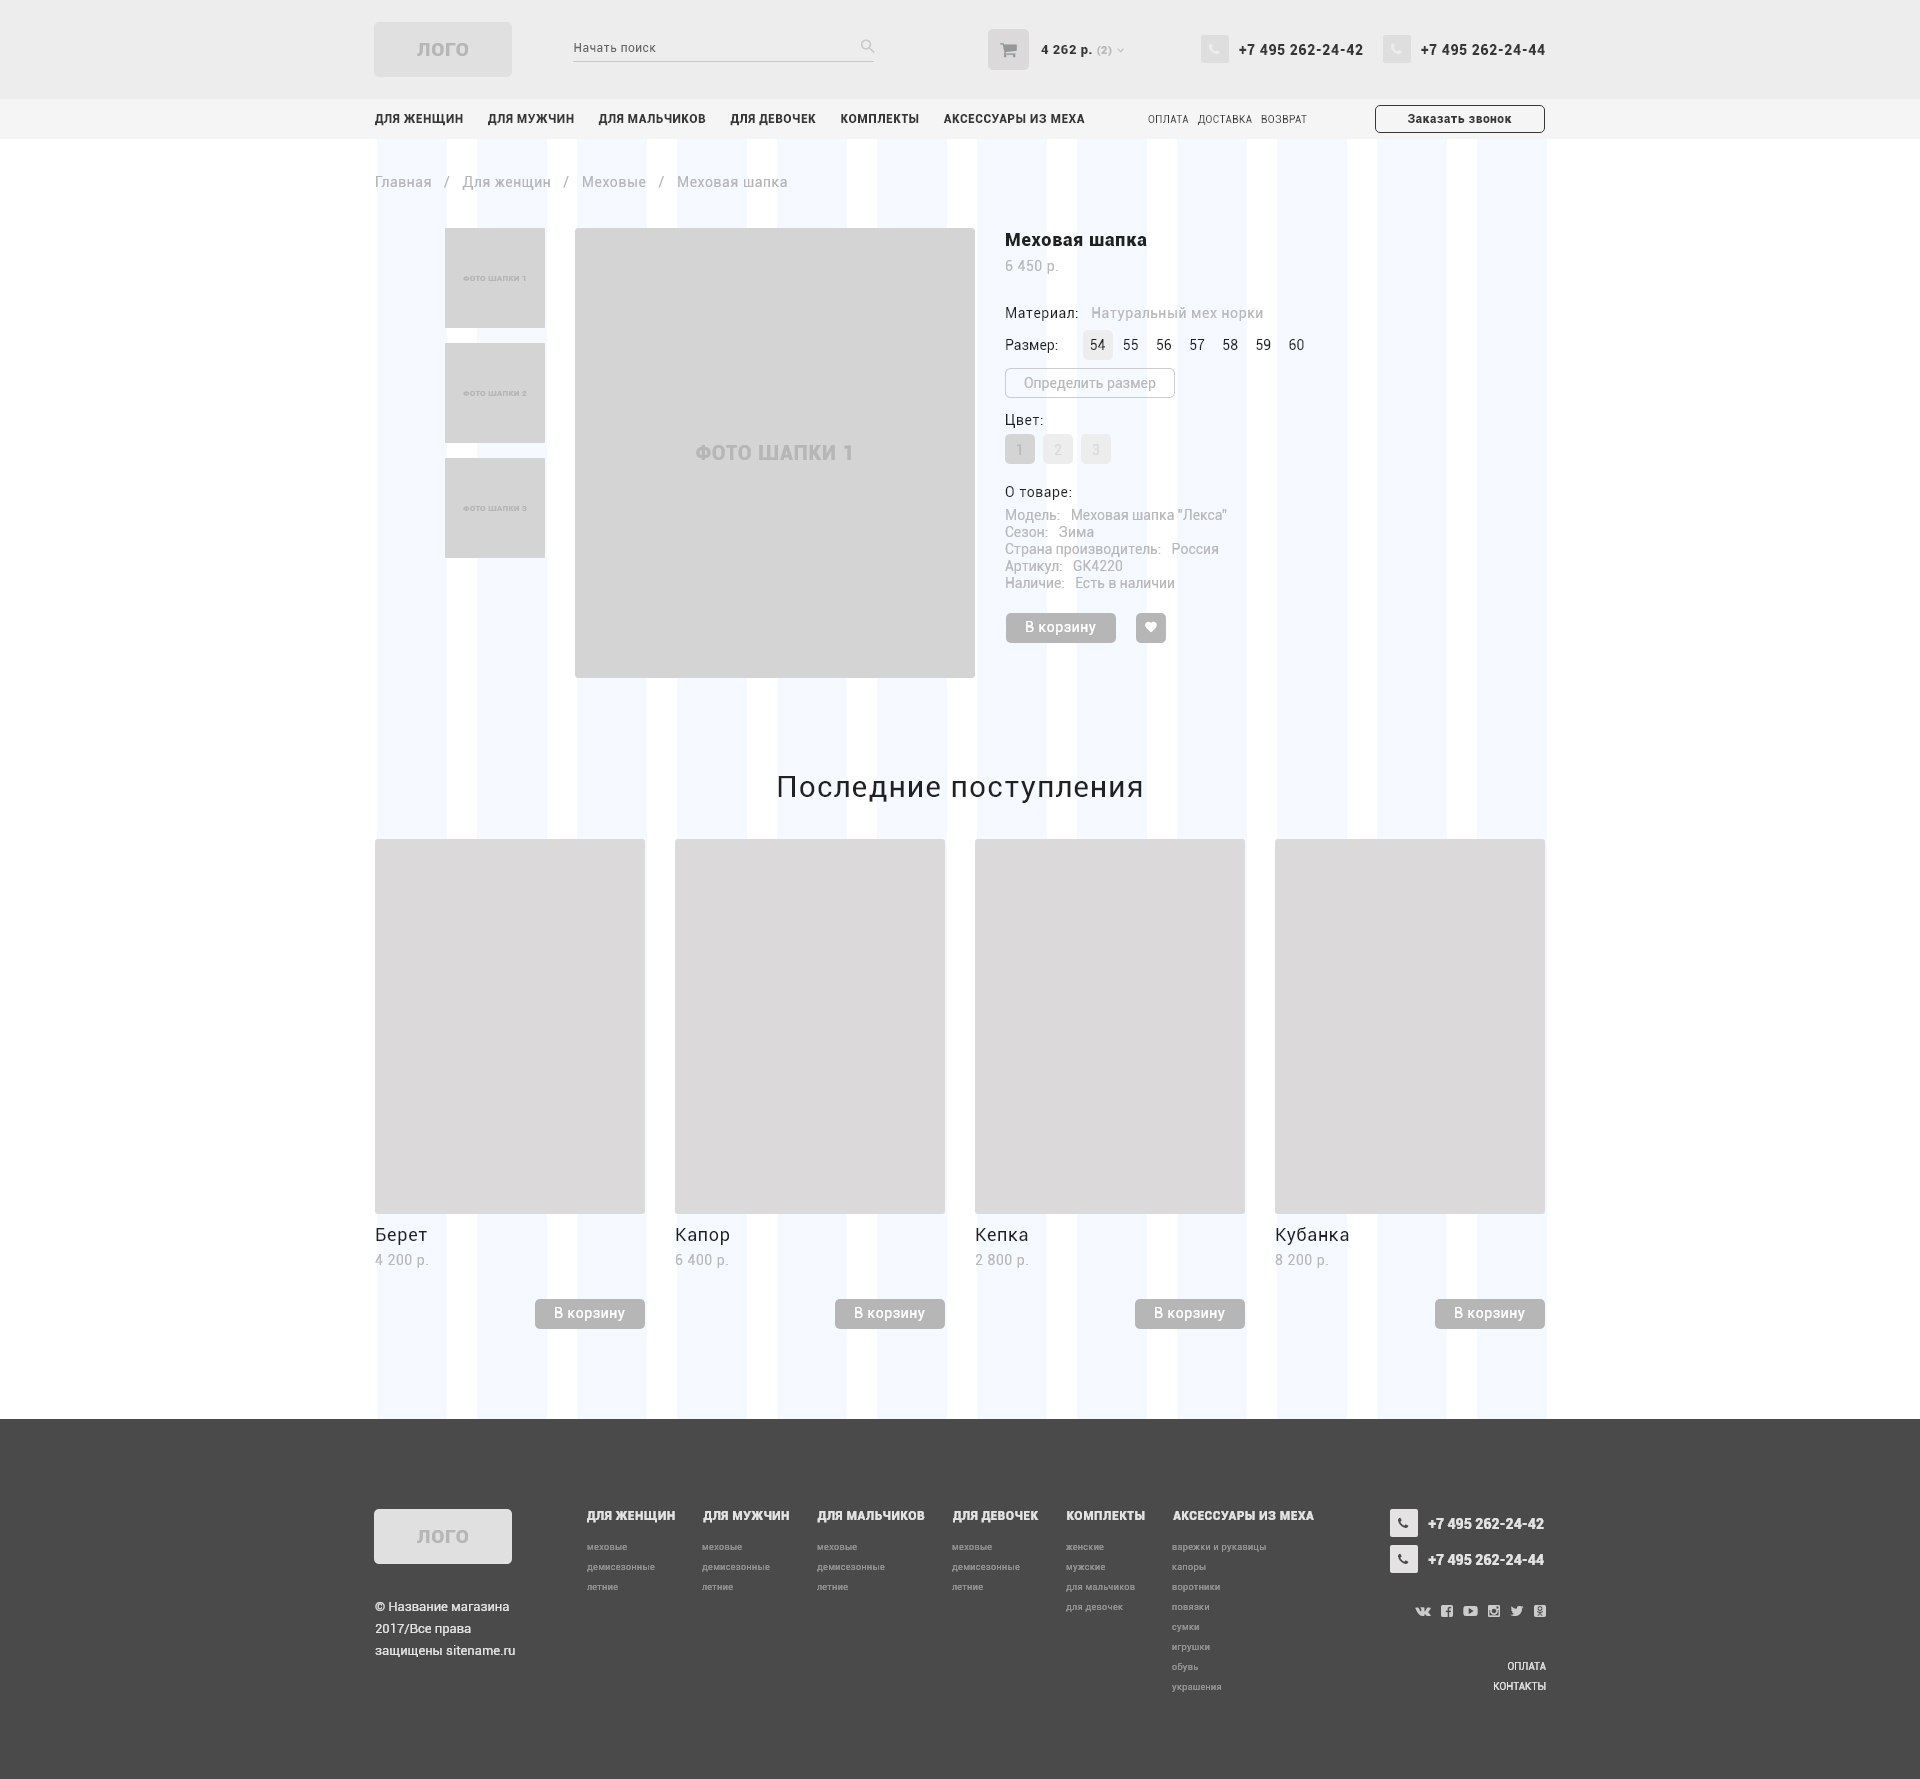1920x1779 pixels.
Task: Open the Odnoklassniki icon in footer
Action: click(x=1540, y=1611)
